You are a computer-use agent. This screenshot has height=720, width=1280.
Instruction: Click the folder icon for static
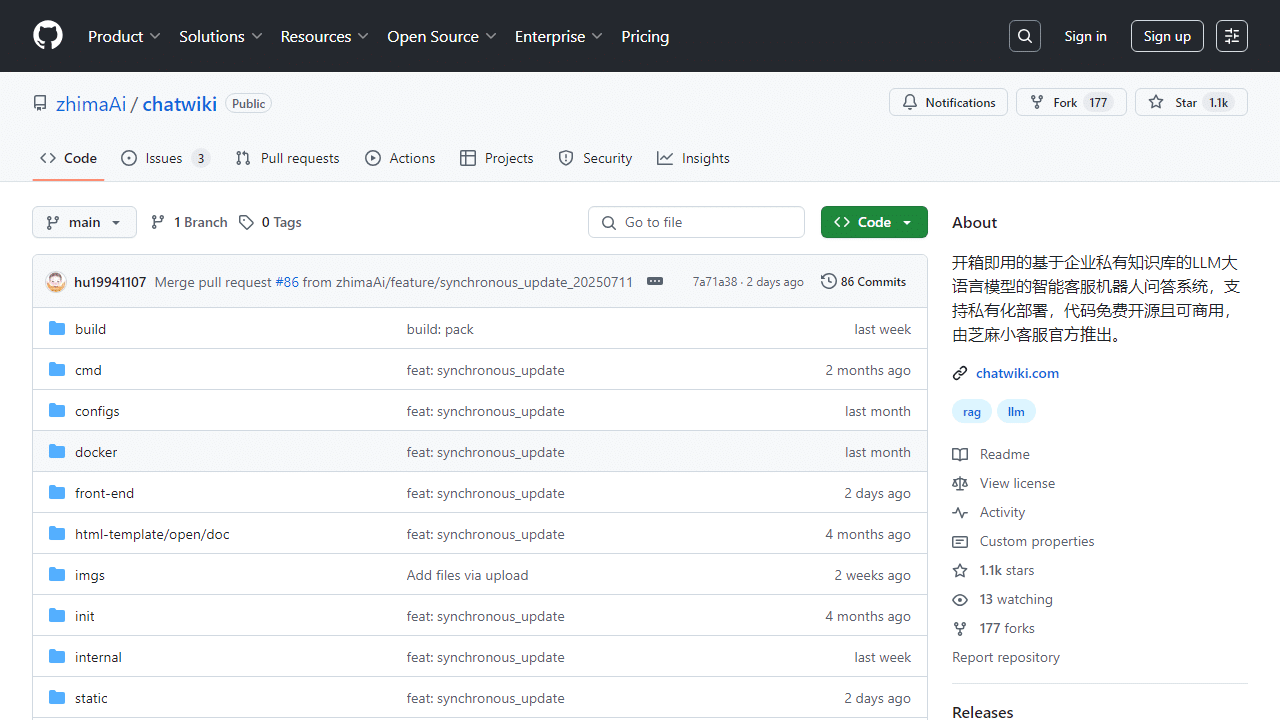pyautogui.click(x=57, y=698)
